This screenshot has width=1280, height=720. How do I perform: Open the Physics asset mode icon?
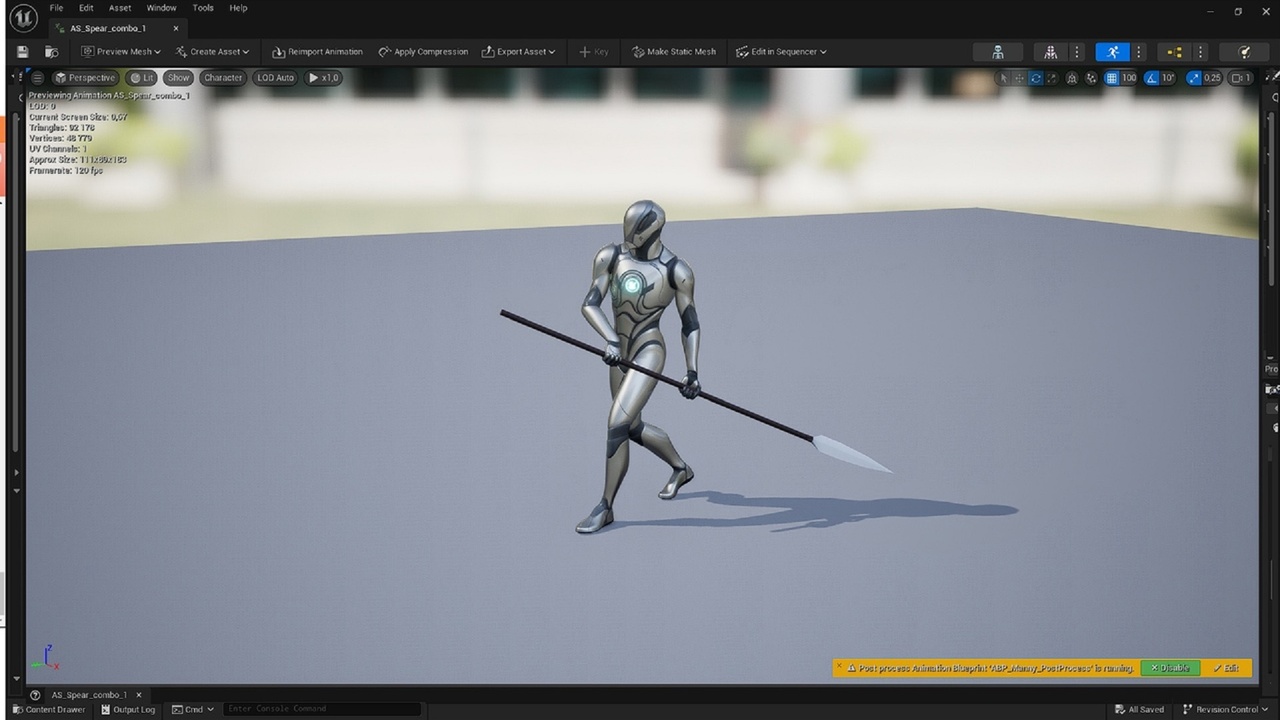click(1245, 52)
